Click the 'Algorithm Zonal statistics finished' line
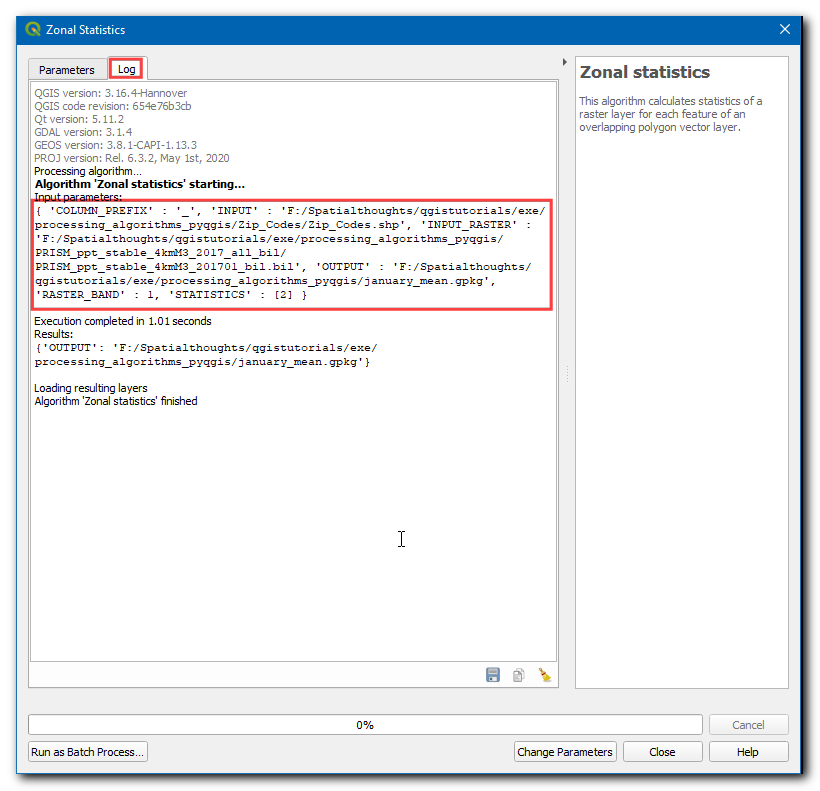The width and height of the screenshot is (820, 791). coord(116,401)
